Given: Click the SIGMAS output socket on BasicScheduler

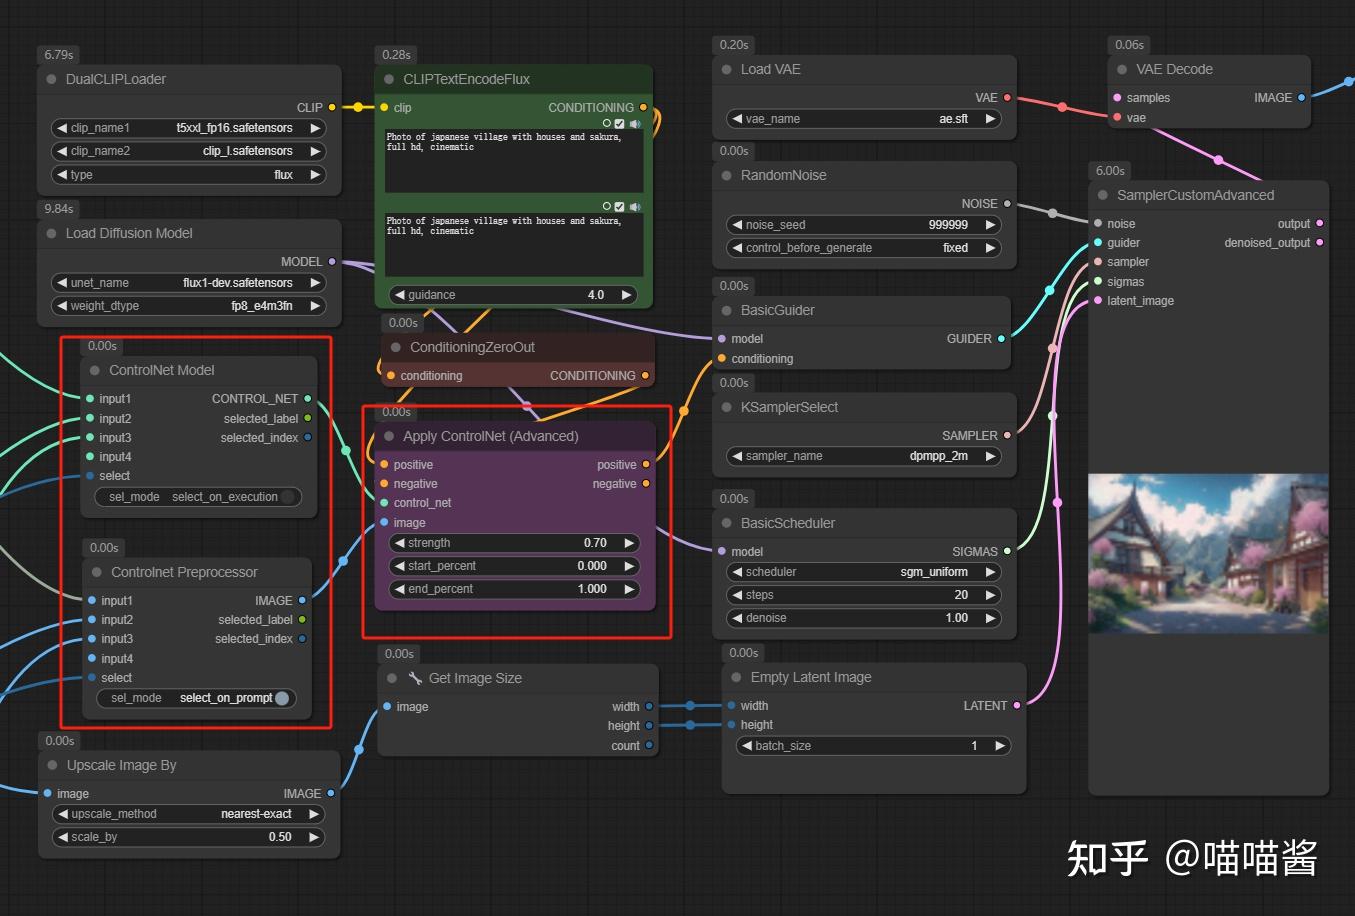Looking at the screenshot, I should point(1006,551).
